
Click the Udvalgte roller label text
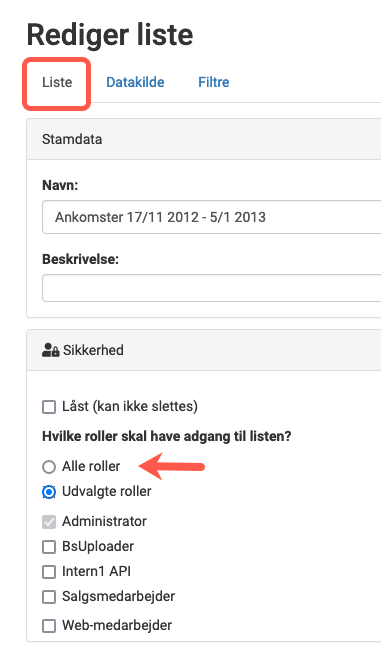[107, 491]
